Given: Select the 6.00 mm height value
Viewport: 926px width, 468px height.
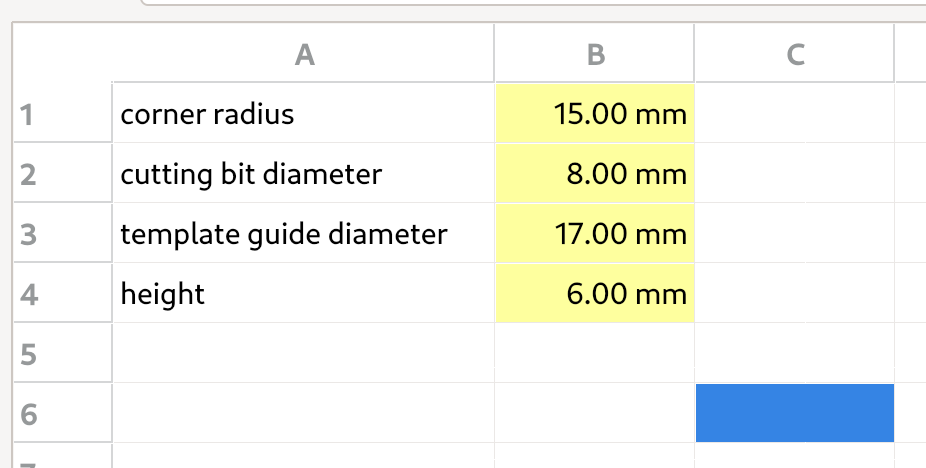Looking at the screenshot, I should (x=595, y=294).
